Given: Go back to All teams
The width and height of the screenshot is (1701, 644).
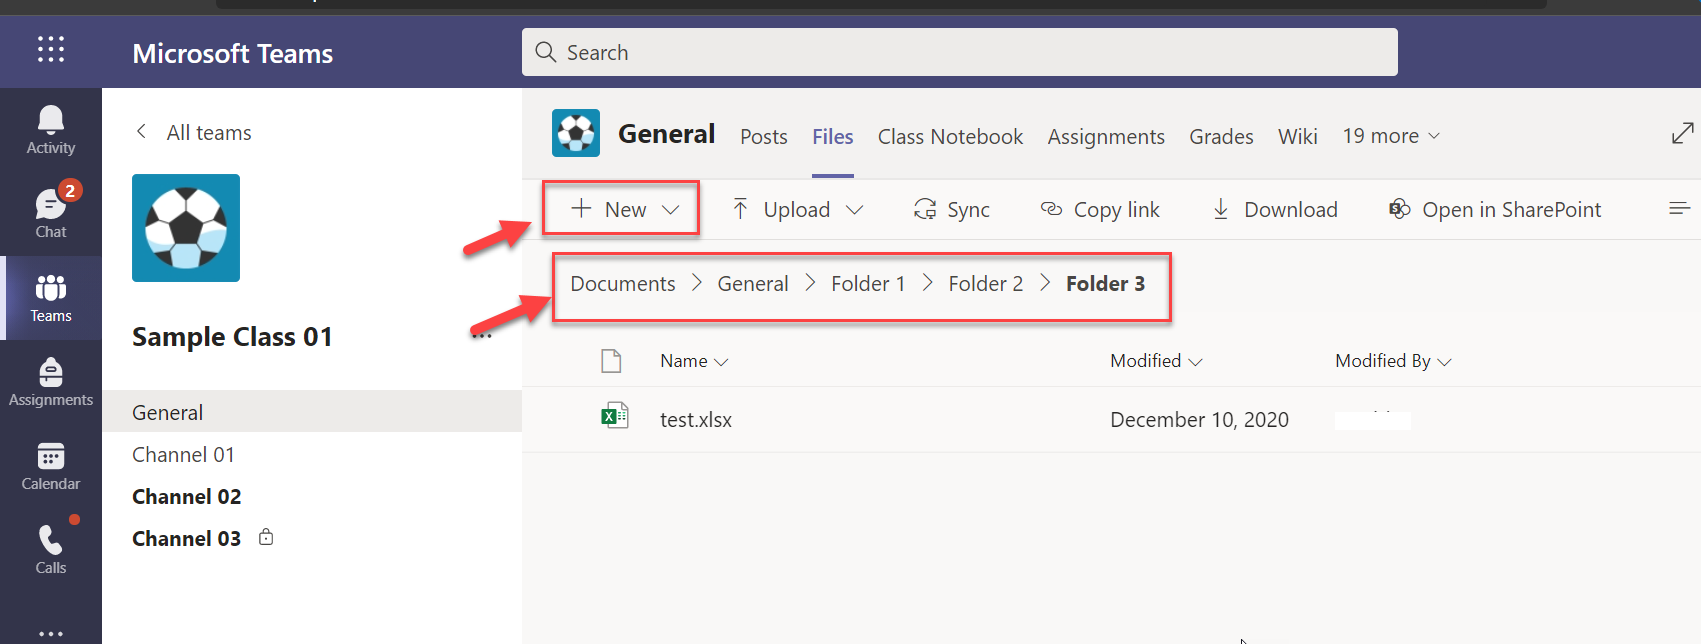Looking at the screenshot, I should tap(209, 132).
